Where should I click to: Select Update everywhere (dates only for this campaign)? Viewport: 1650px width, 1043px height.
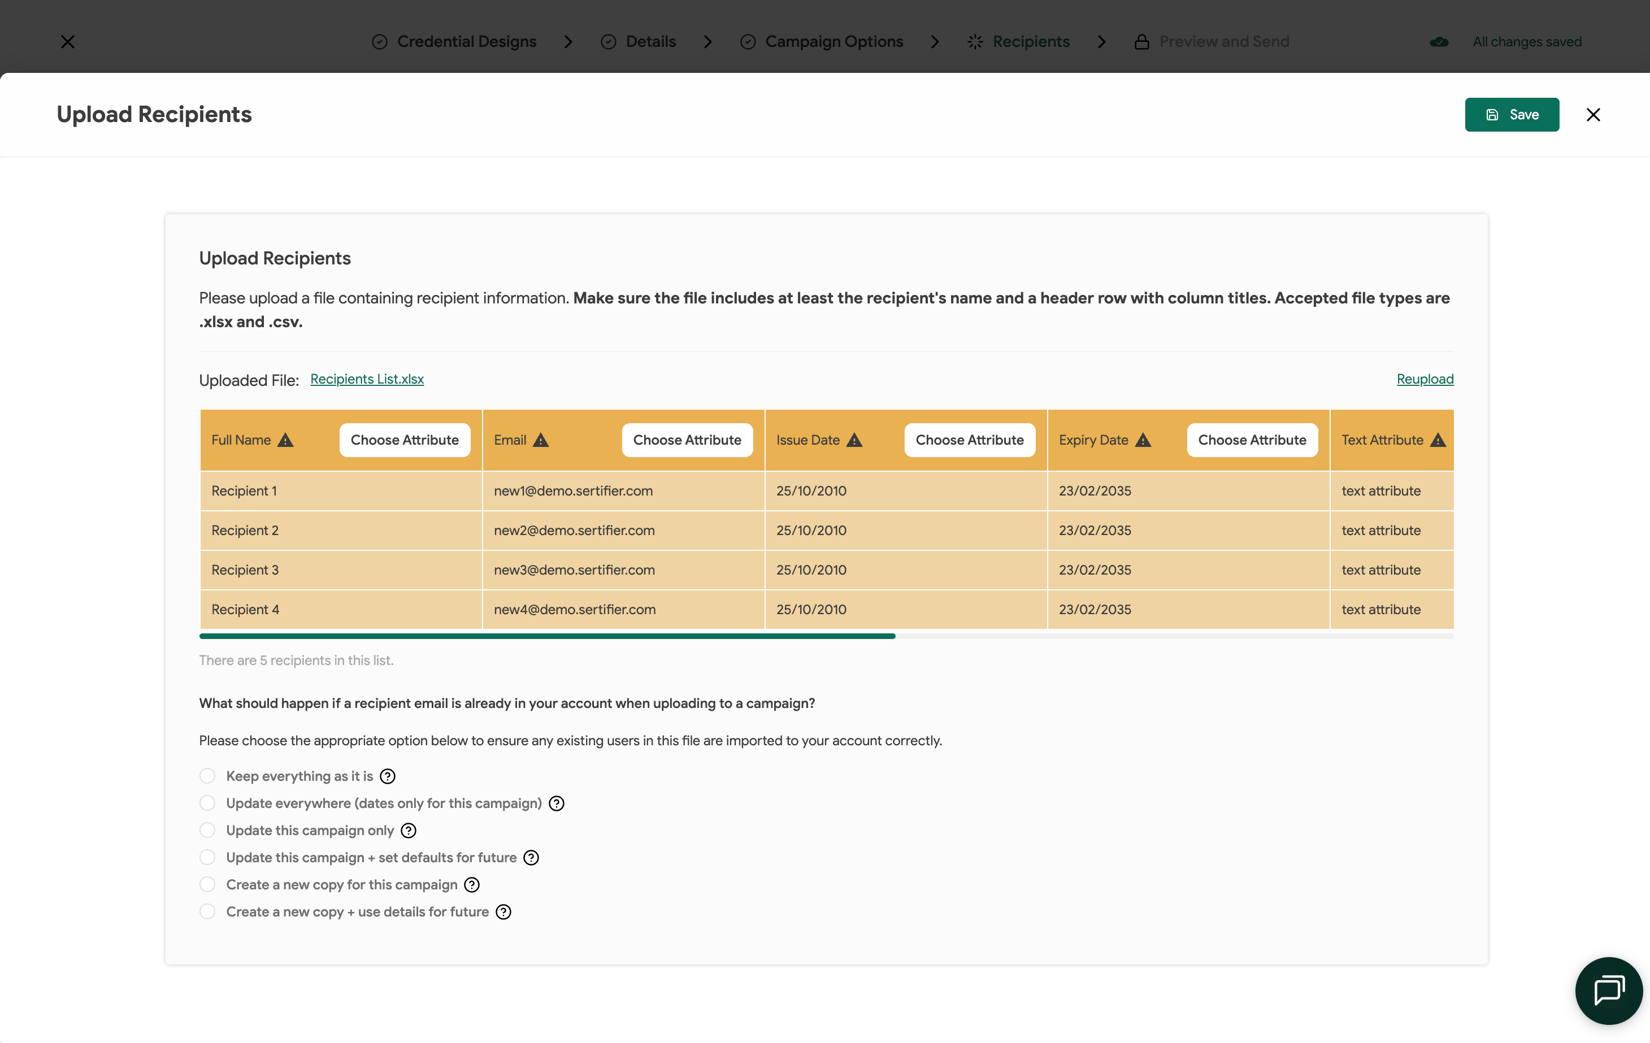coord(207,803)
